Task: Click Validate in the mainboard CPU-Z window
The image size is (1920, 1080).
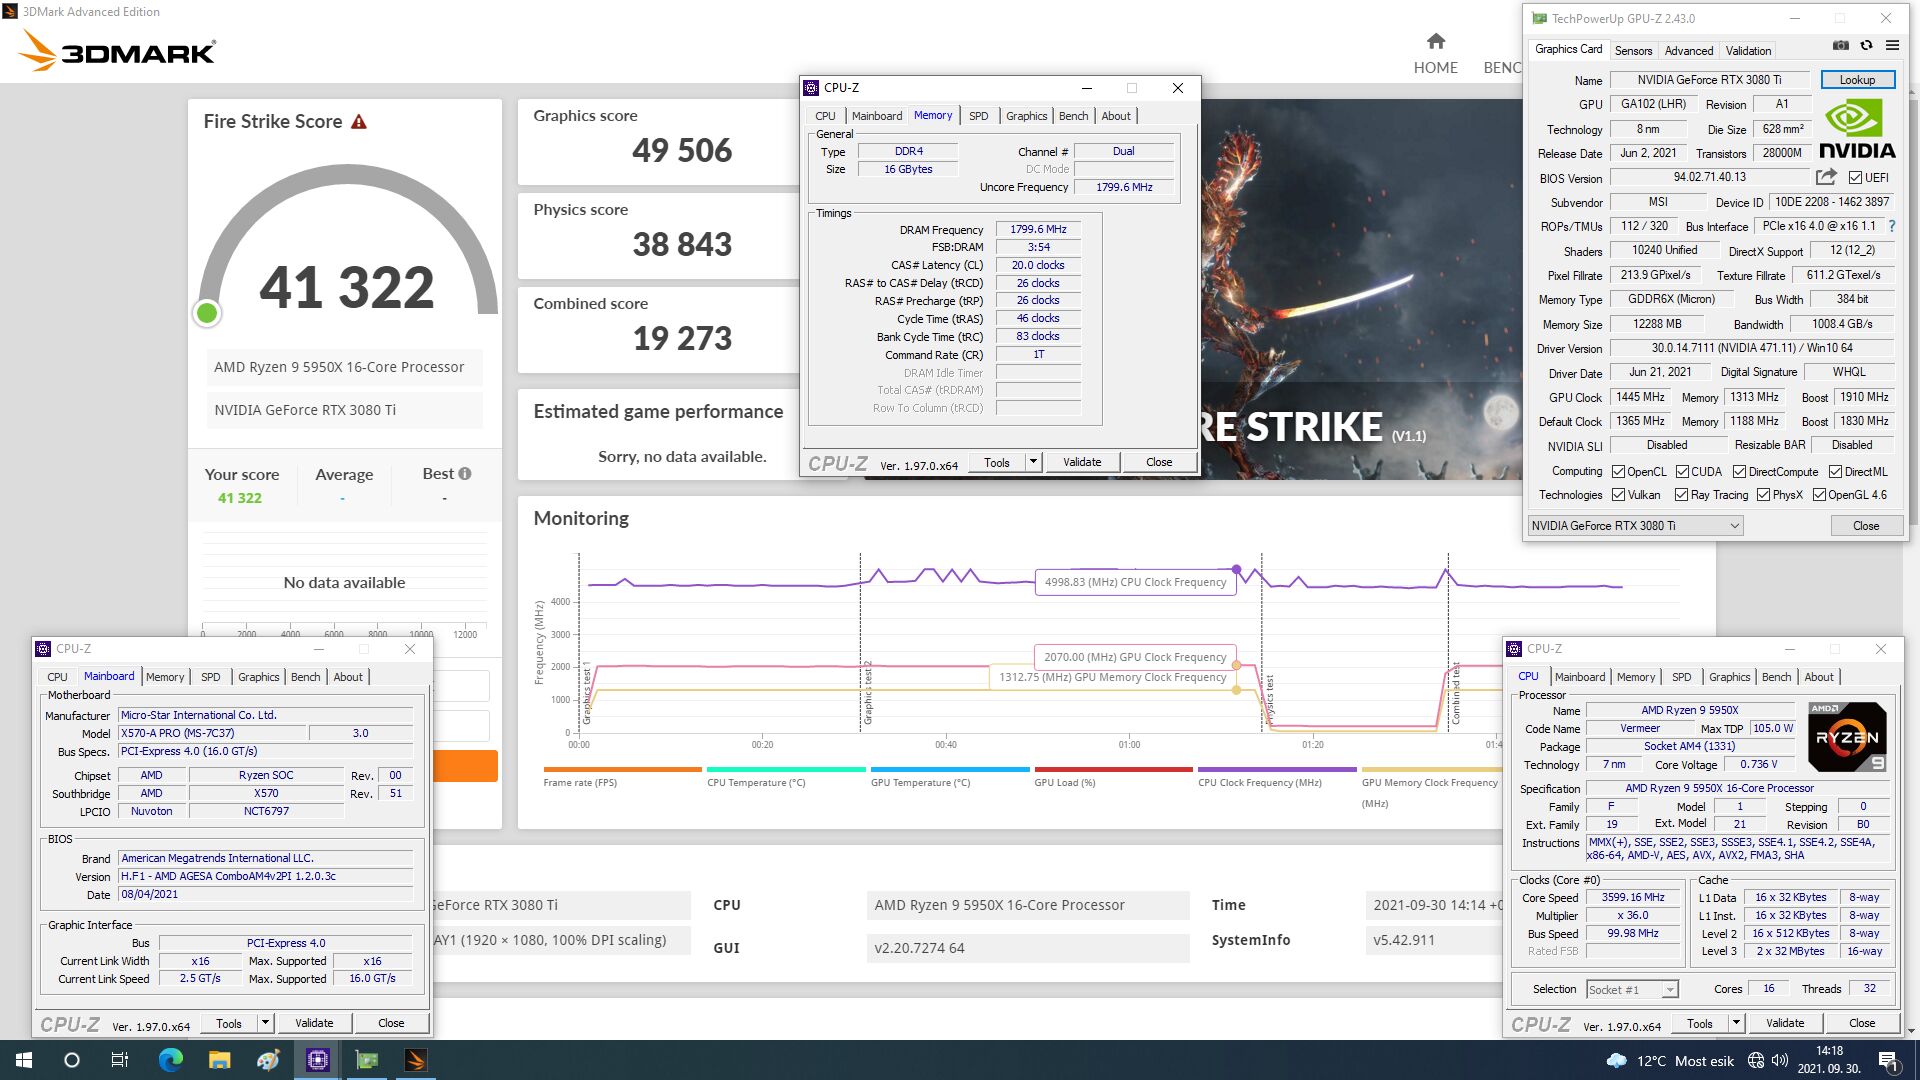Action: [x=314, y=1023]
